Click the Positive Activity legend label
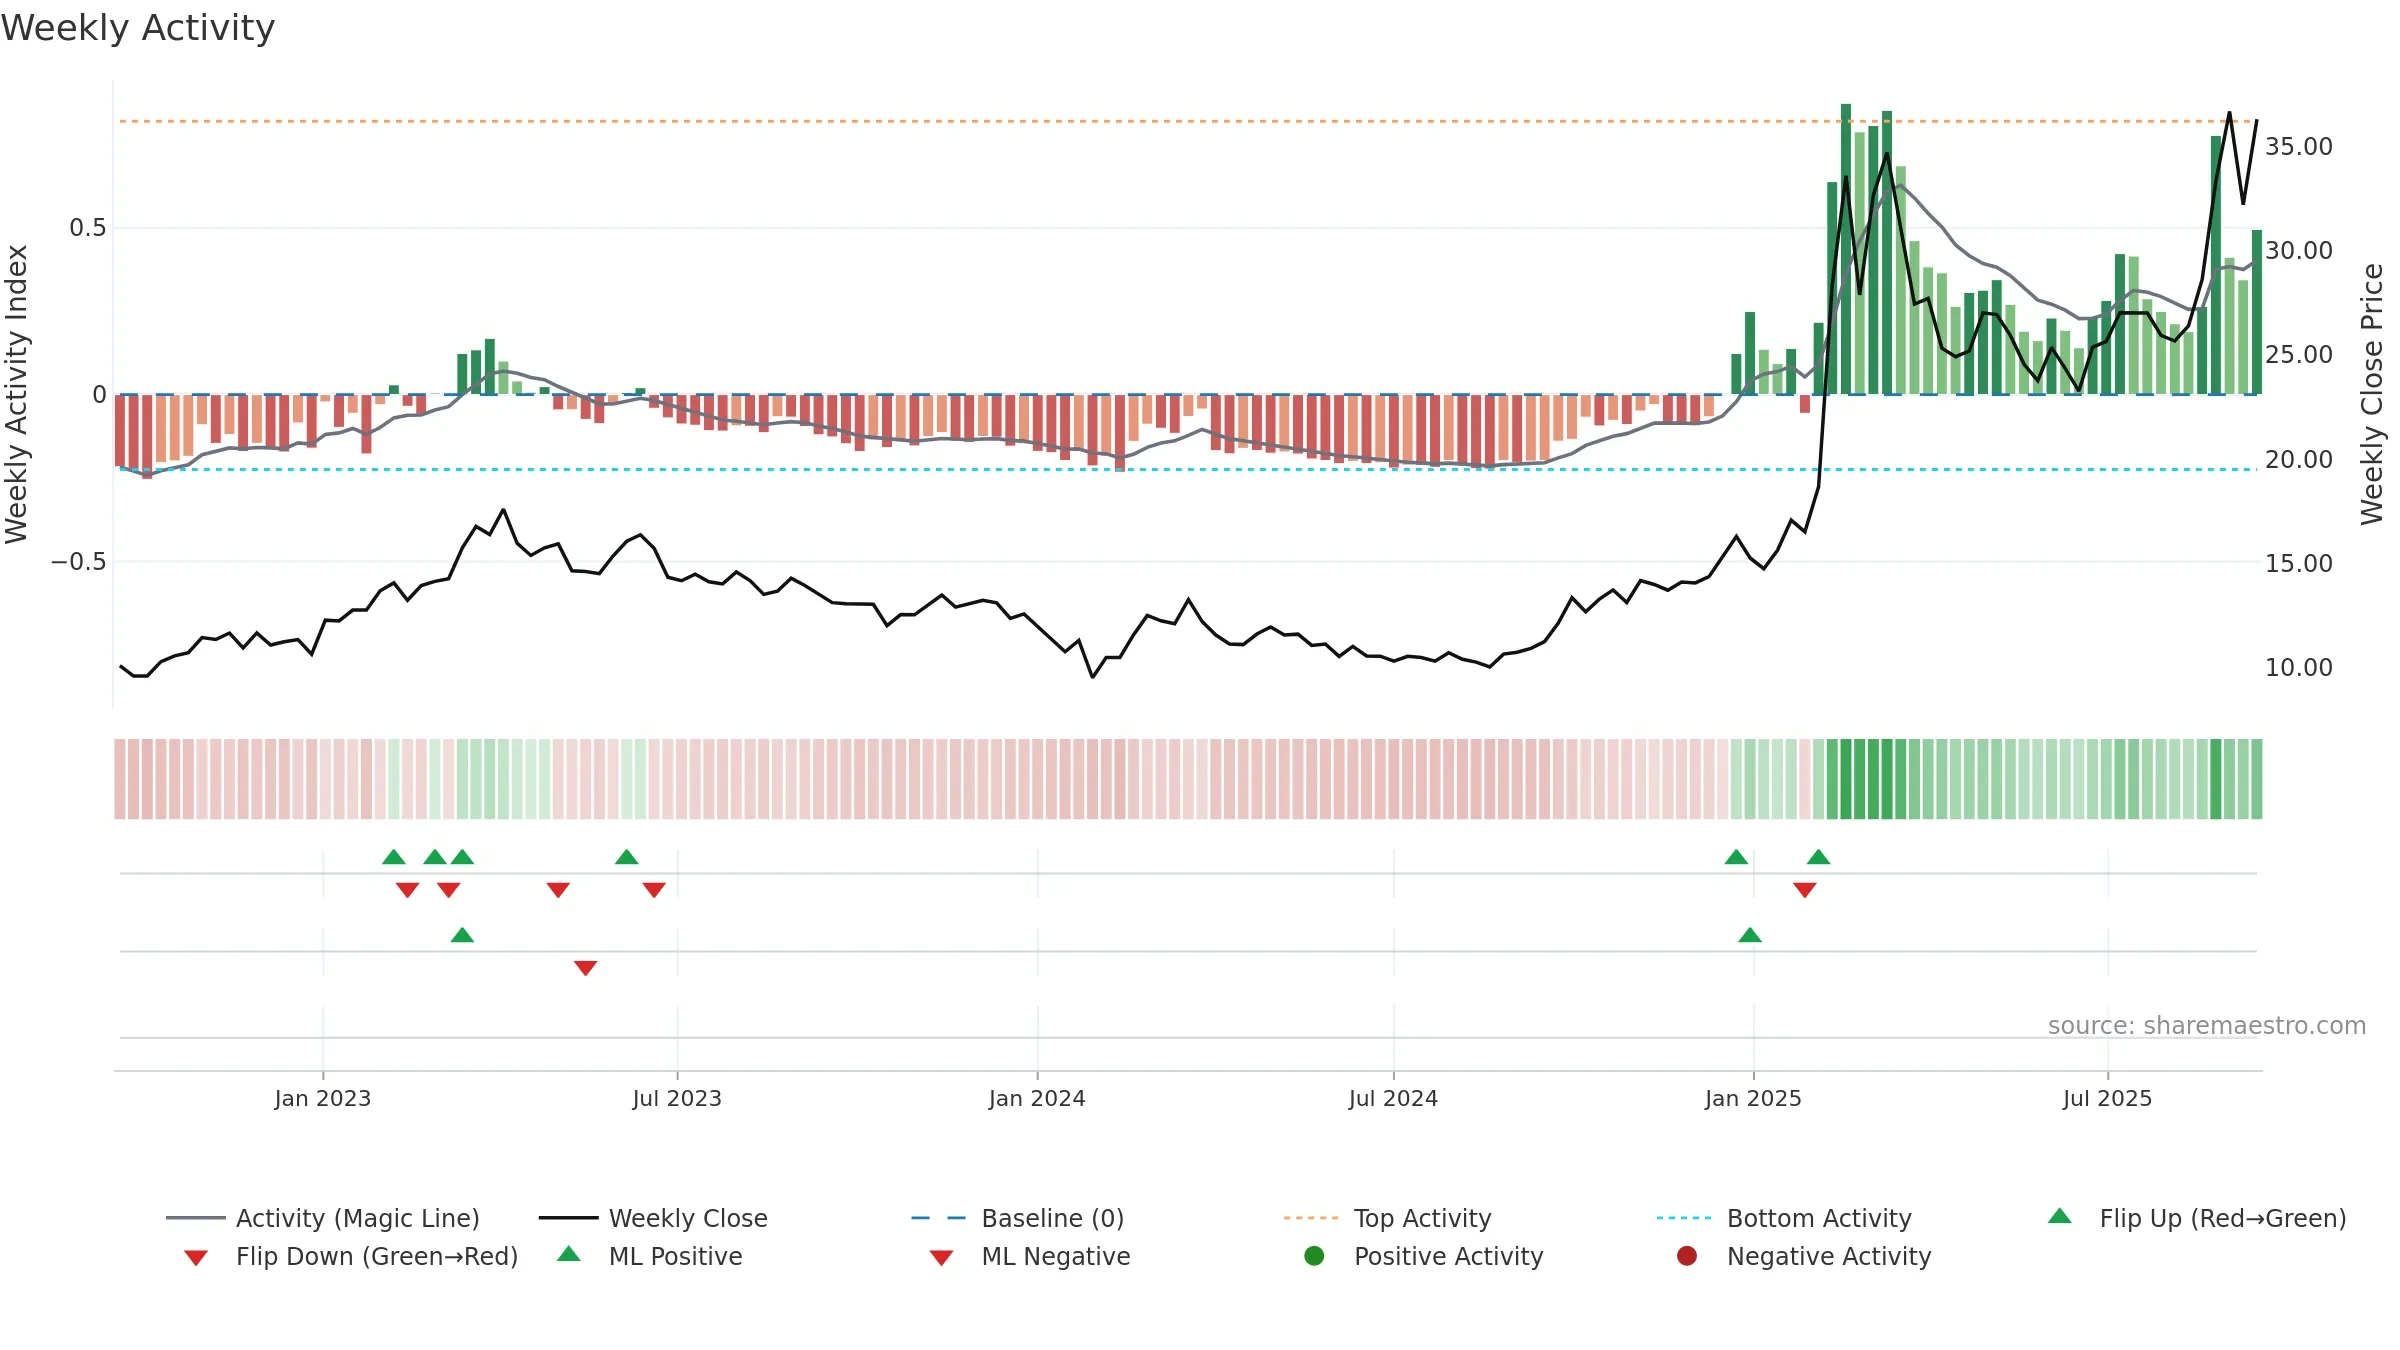 (1449, 1256)
